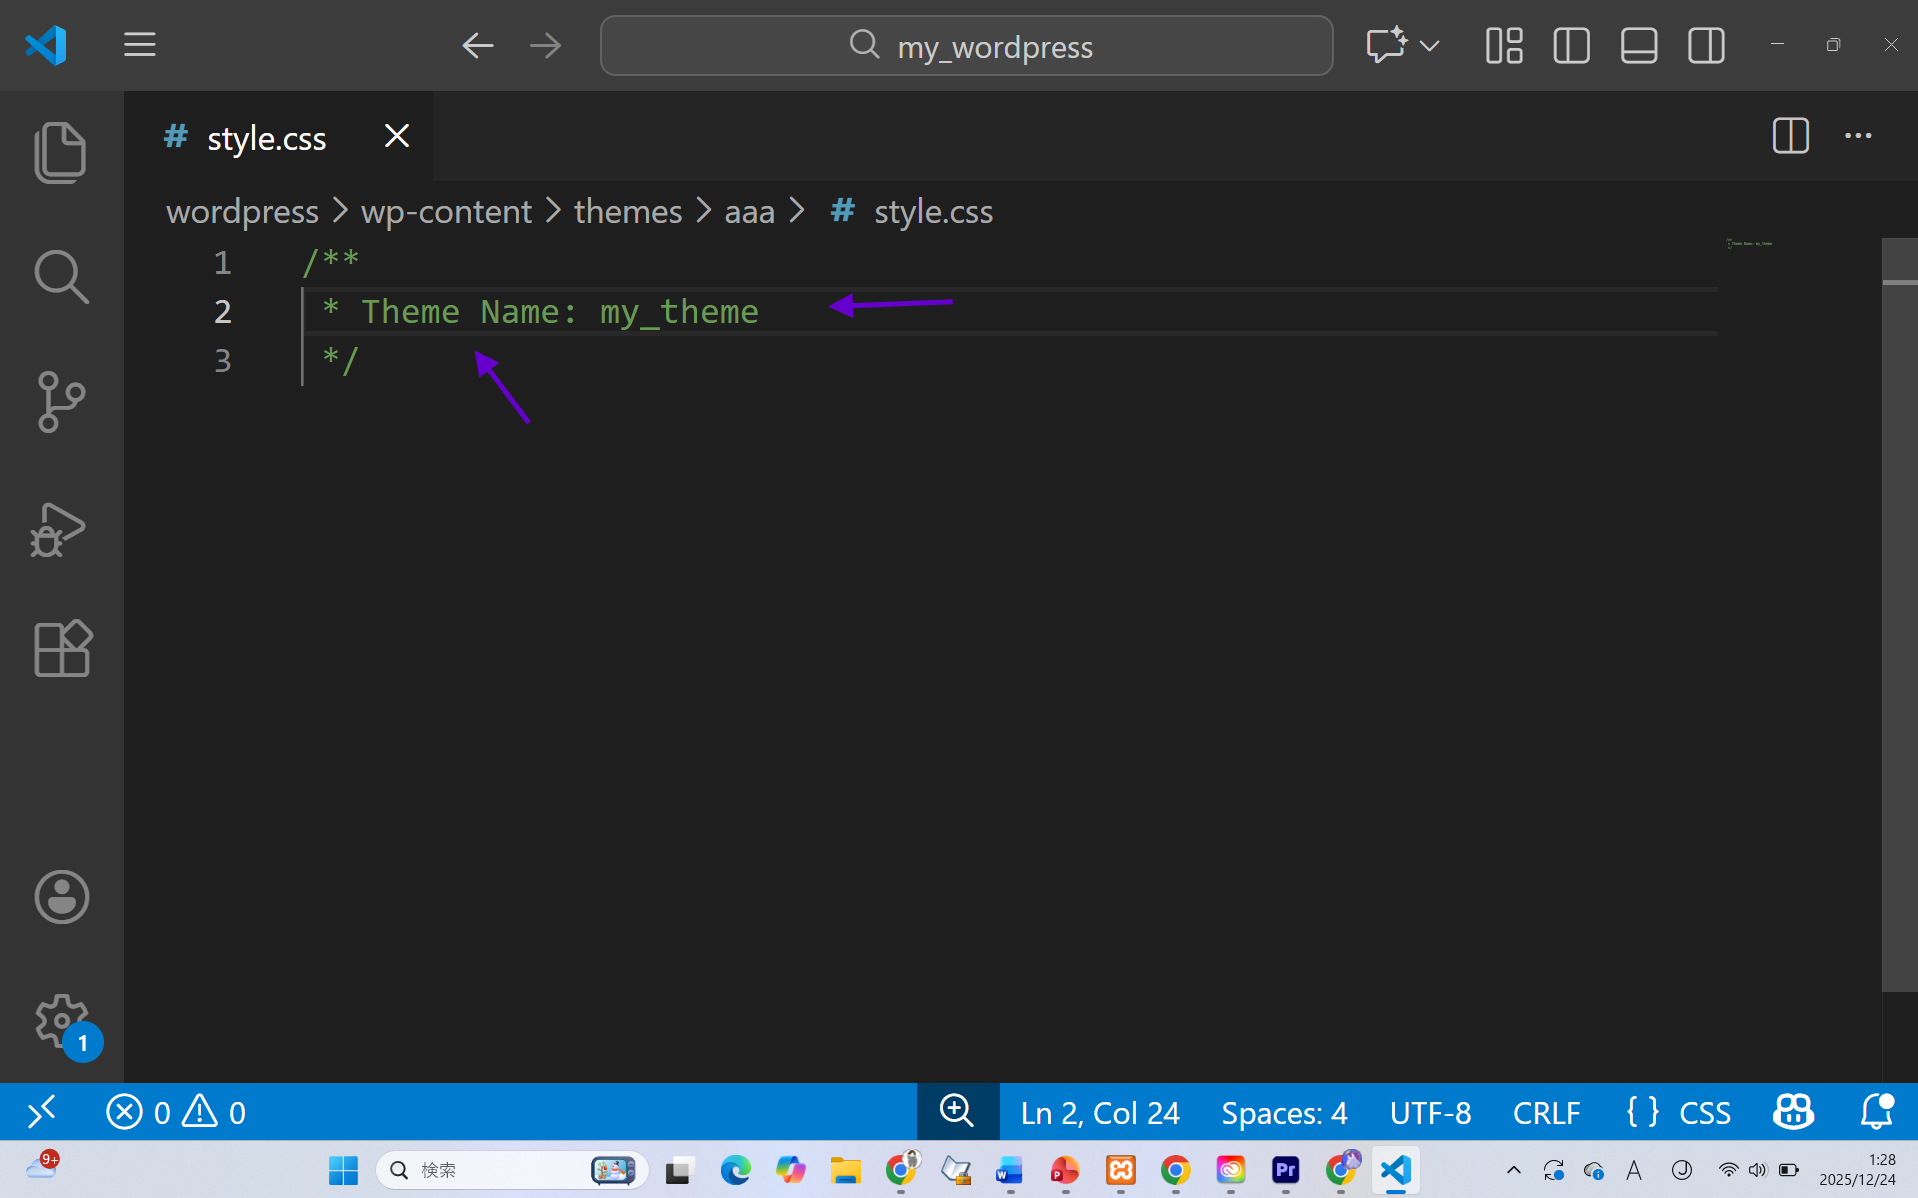Toggle the secondary side bar visibility
Image resolution: width=1918 pixels, height=1198 pixels.
point(1705,46)
